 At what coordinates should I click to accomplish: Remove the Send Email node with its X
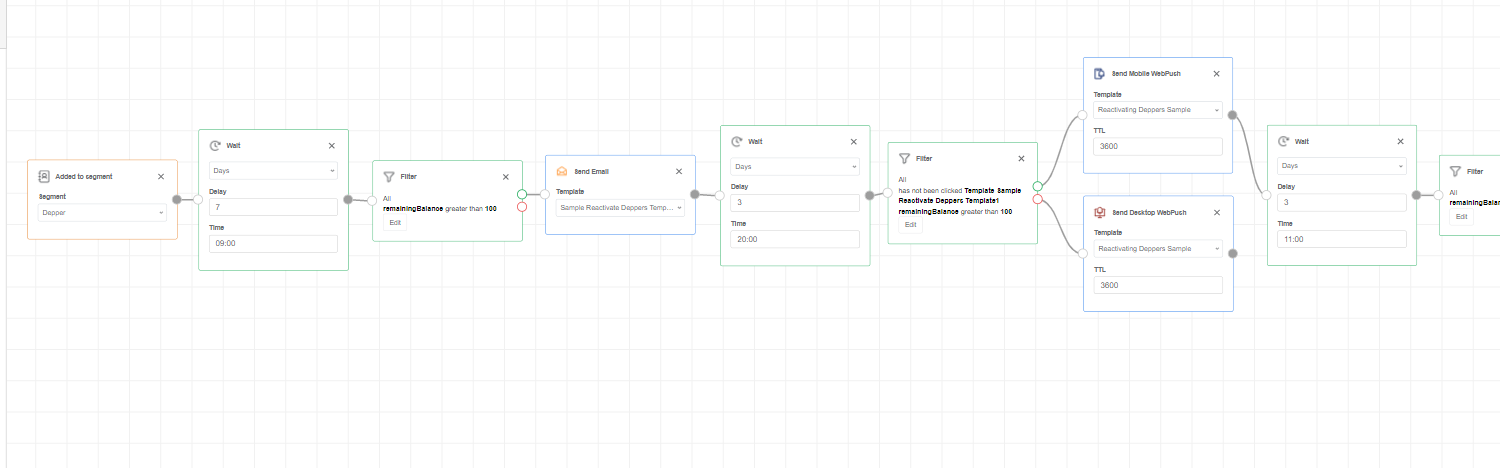pyautogui.click(x=679, y=171)
